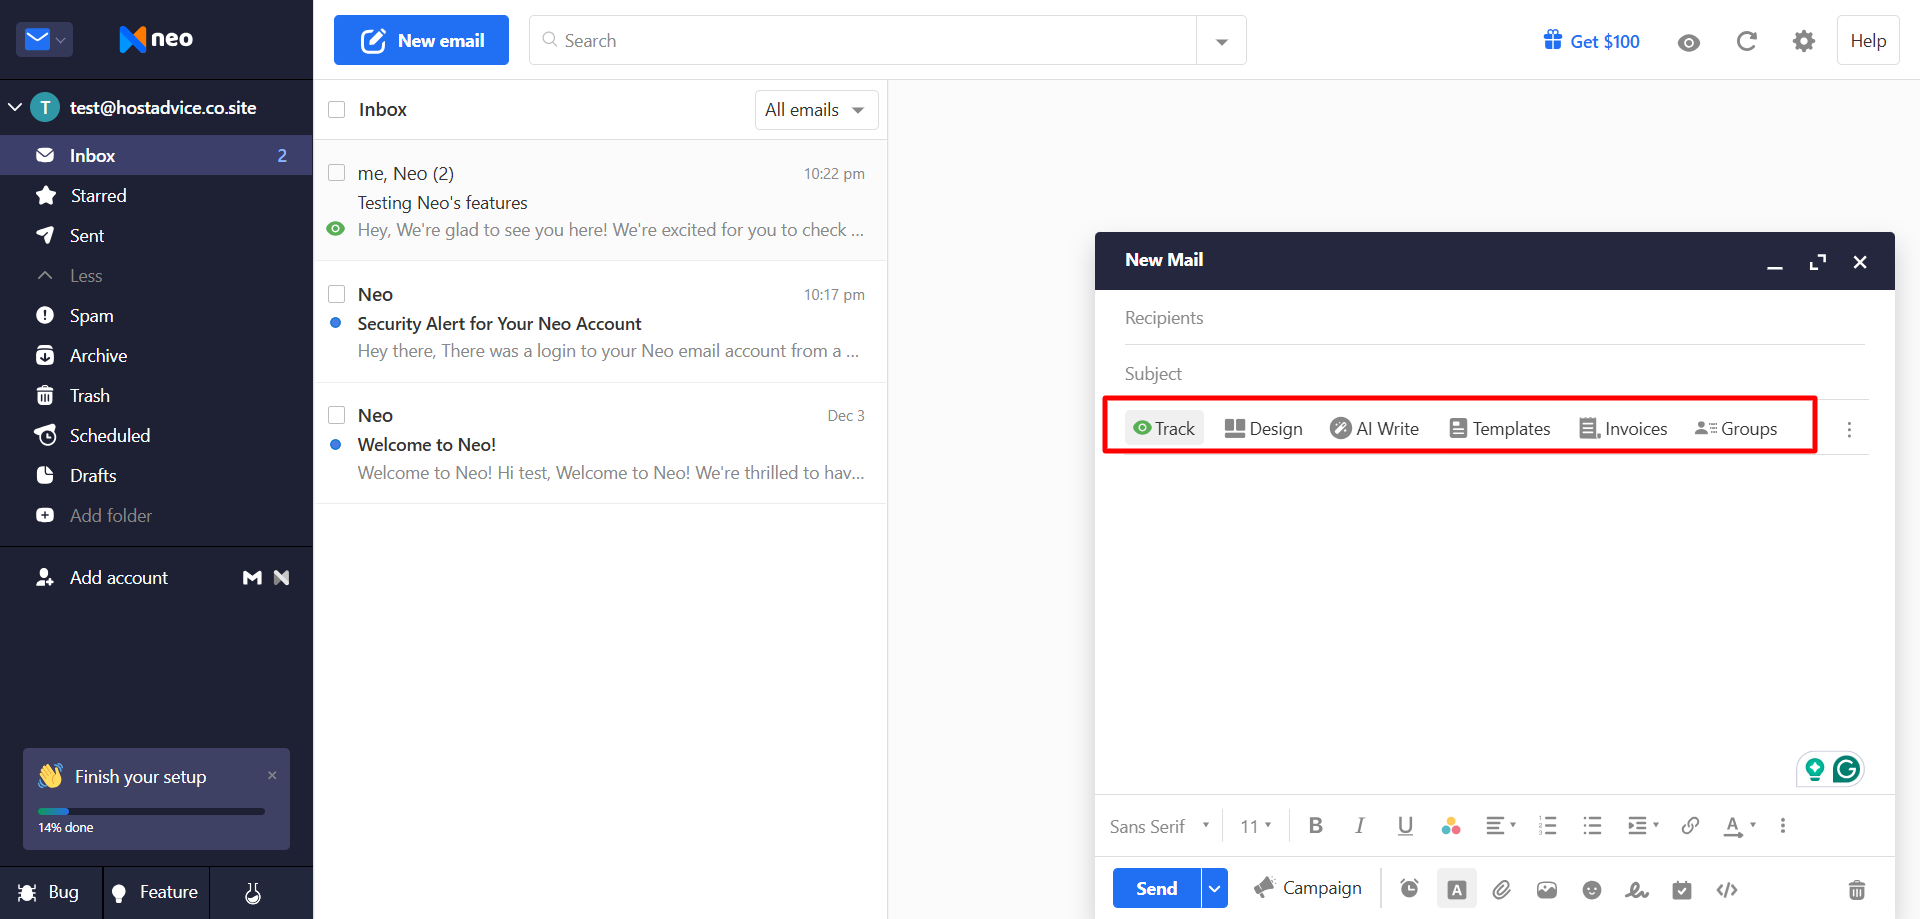
Task: Open the labs flask icon
Action: click(253, 892)
